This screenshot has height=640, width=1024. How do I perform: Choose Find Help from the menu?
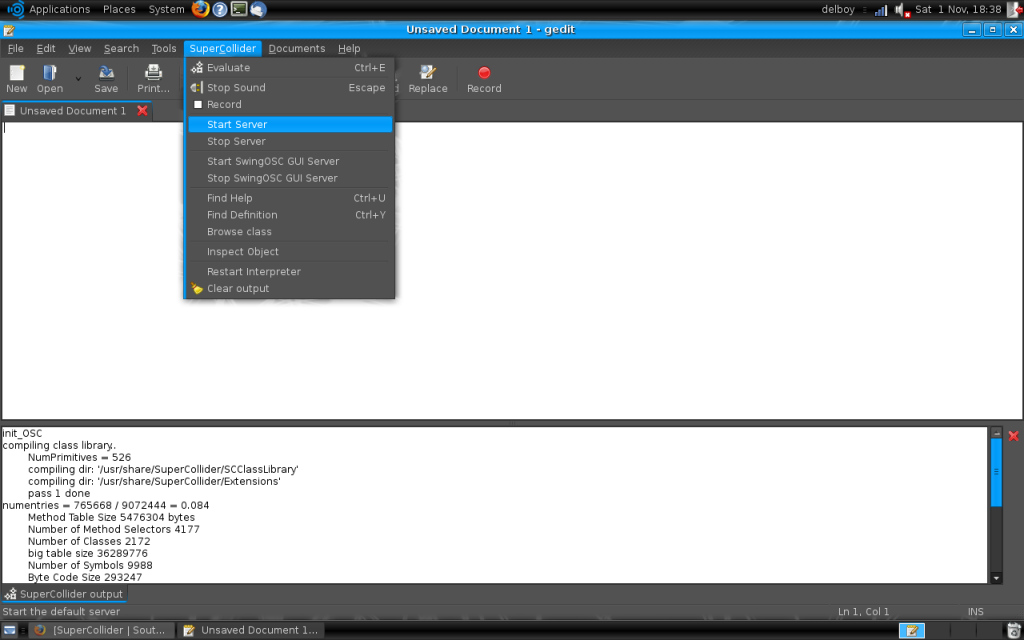[x=291, y=198]
